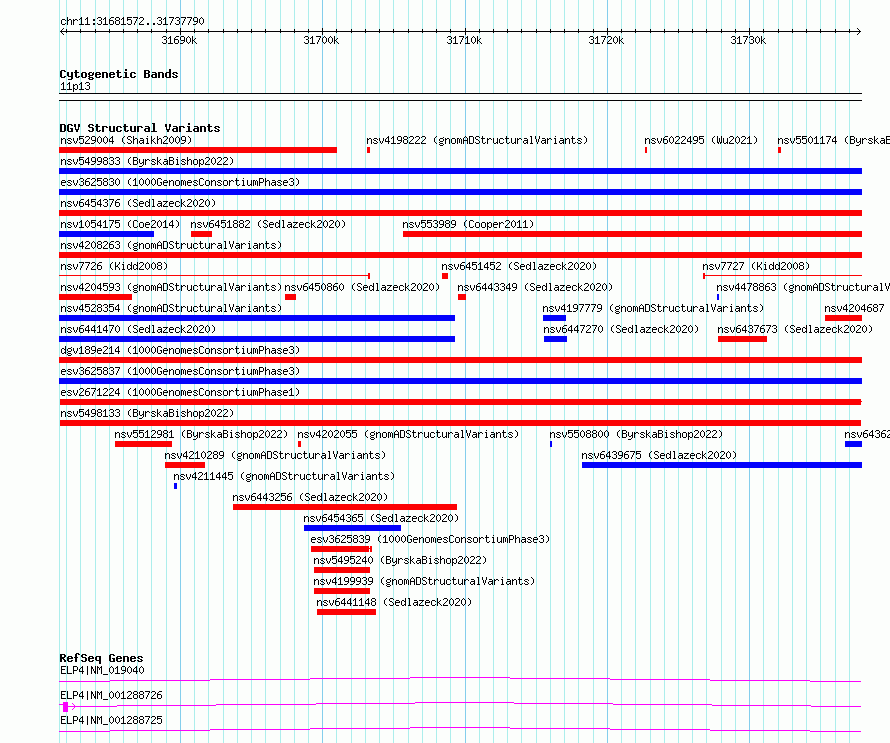The image size is (890, 743).
Task: Click nsv6450860 (Sedlazeck2020) label
Action: click(x=362, y=287)
